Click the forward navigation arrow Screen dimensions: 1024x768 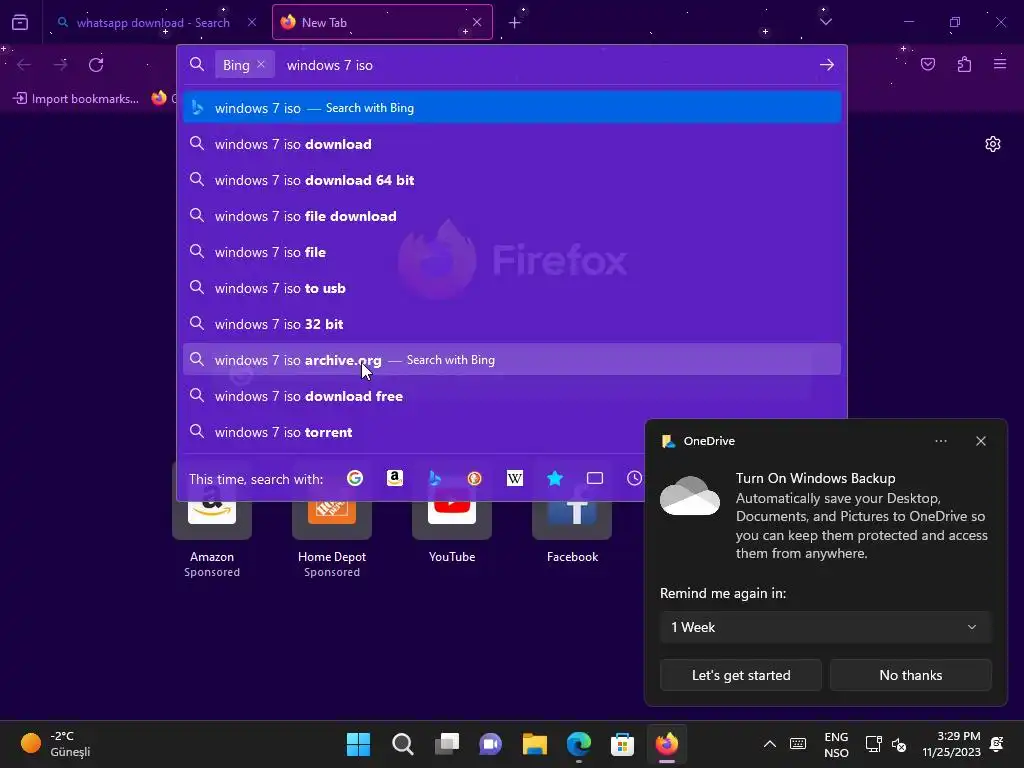[60, 65]
